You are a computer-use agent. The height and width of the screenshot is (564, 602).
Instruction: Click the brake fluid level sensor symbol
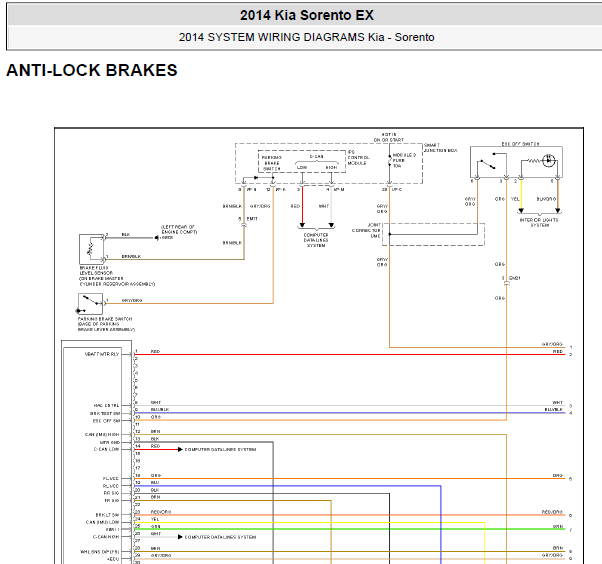91,248
